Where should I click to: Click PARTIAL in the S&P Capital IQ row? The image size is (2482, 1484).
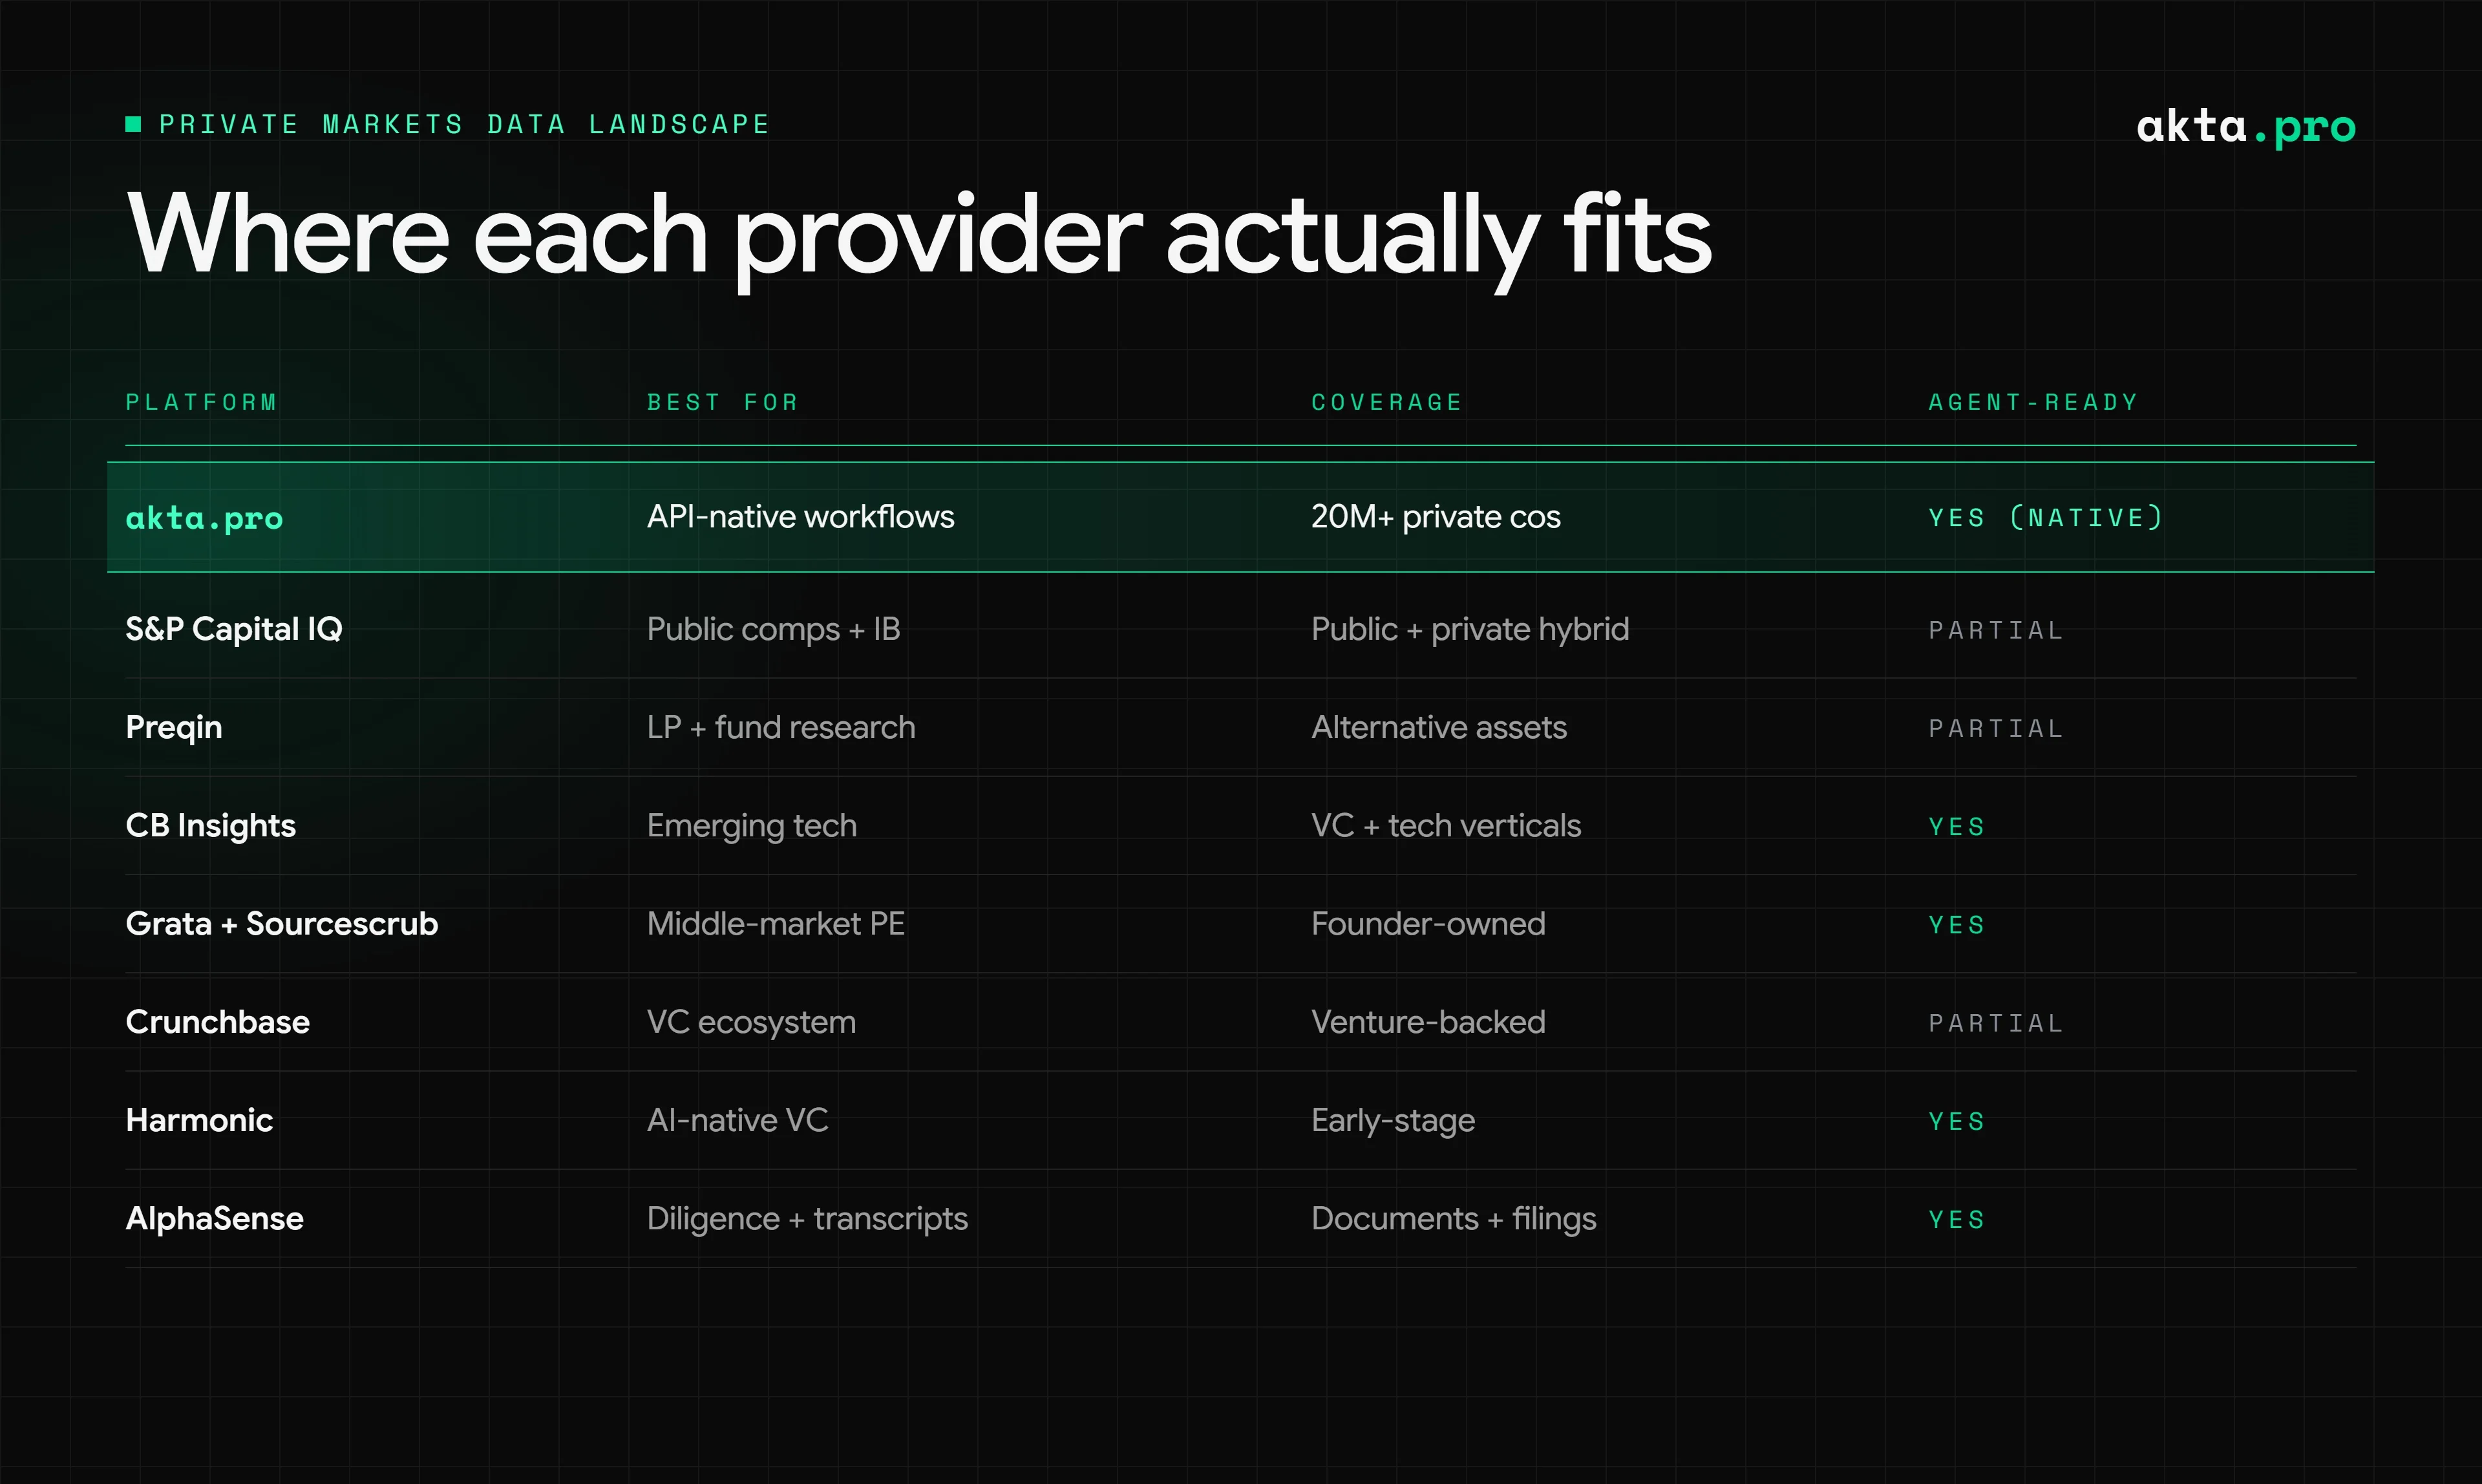tap(1996, 630)
